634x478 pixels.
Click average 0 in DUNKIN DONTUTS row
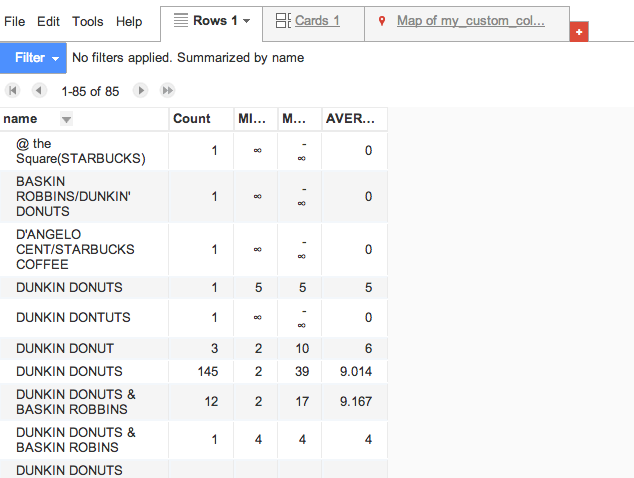click(368, 317)
